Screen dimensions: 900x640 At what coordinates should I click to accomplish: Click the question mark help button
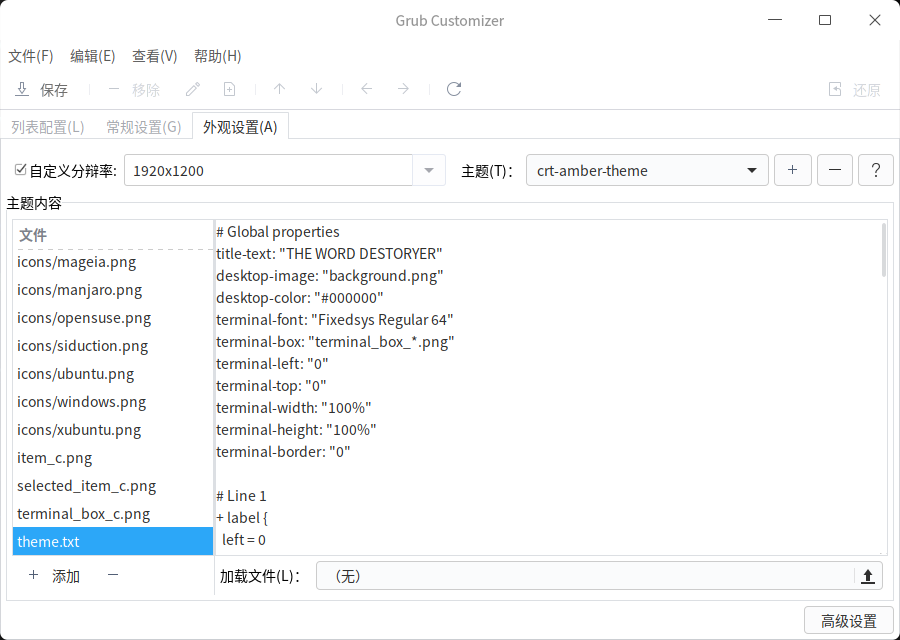(x=876, y=170)
